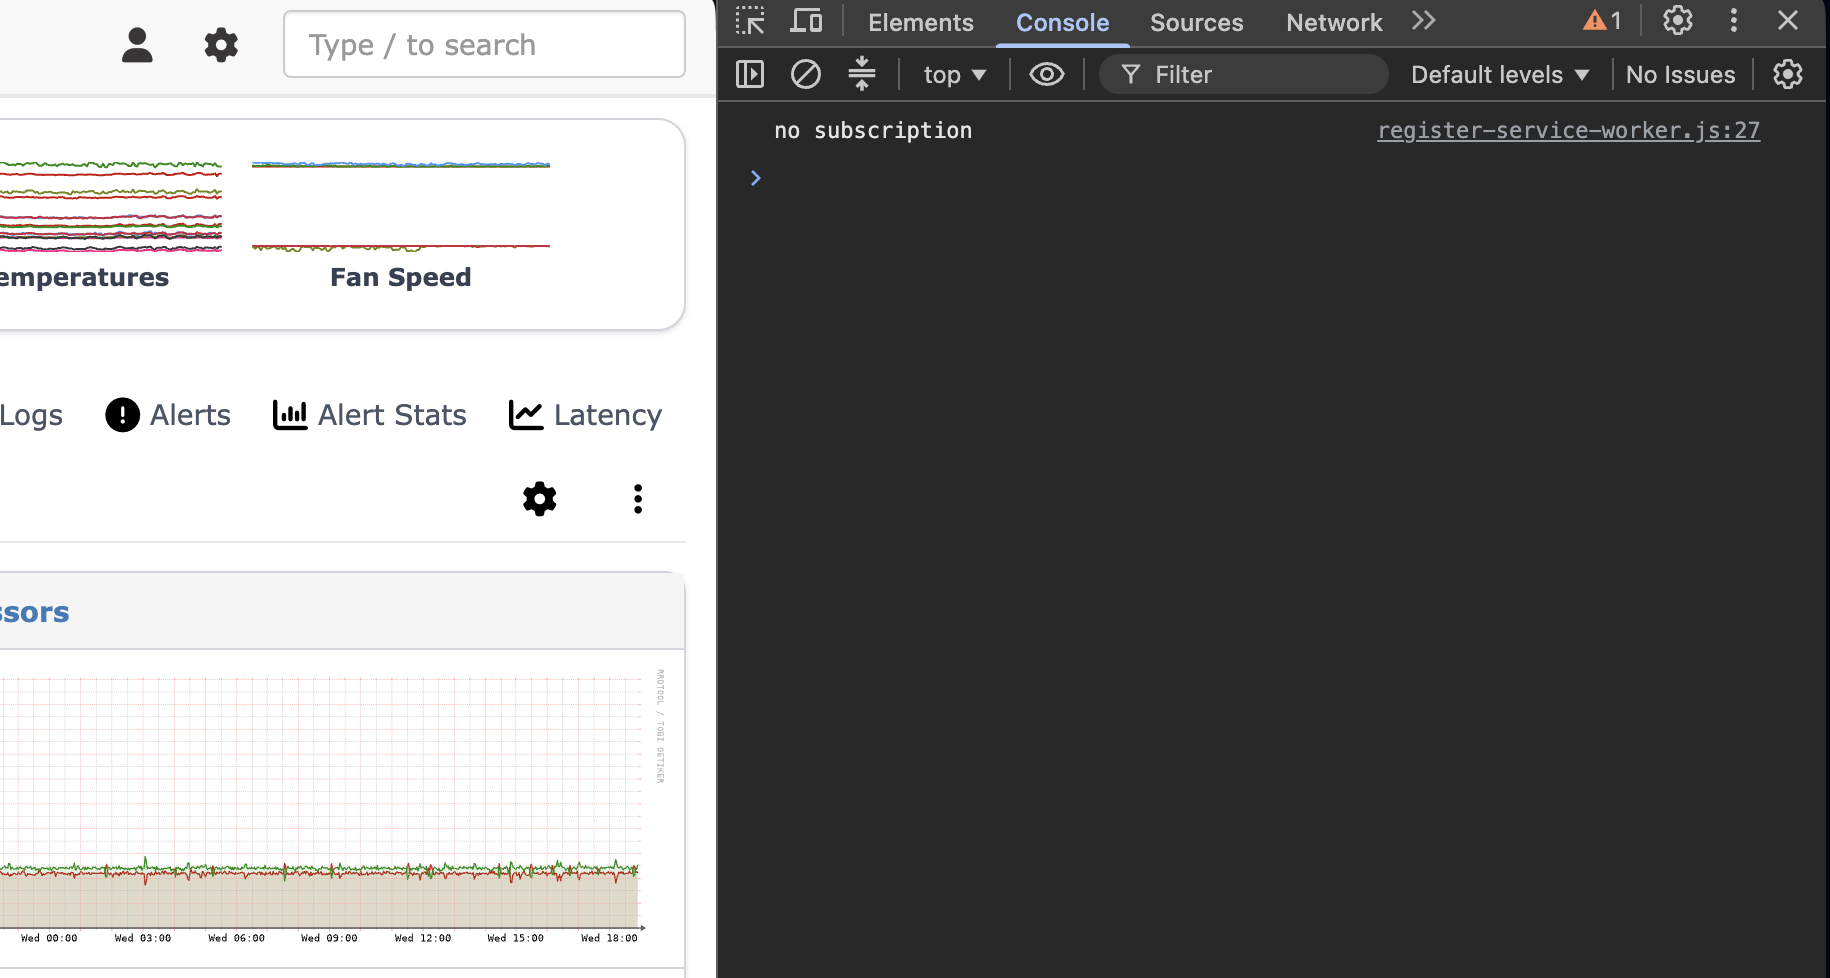Viewport: 1830px width, 978px height.
Task: Select the 'no subscription' console message
Action: (873, 131)
